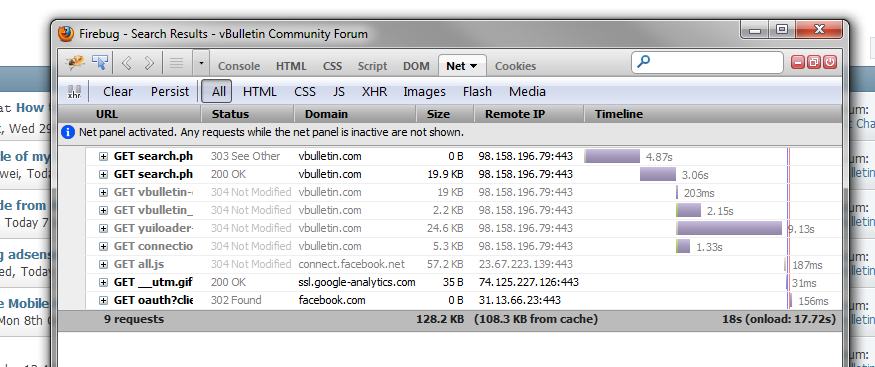Click the Clear button

118,91
